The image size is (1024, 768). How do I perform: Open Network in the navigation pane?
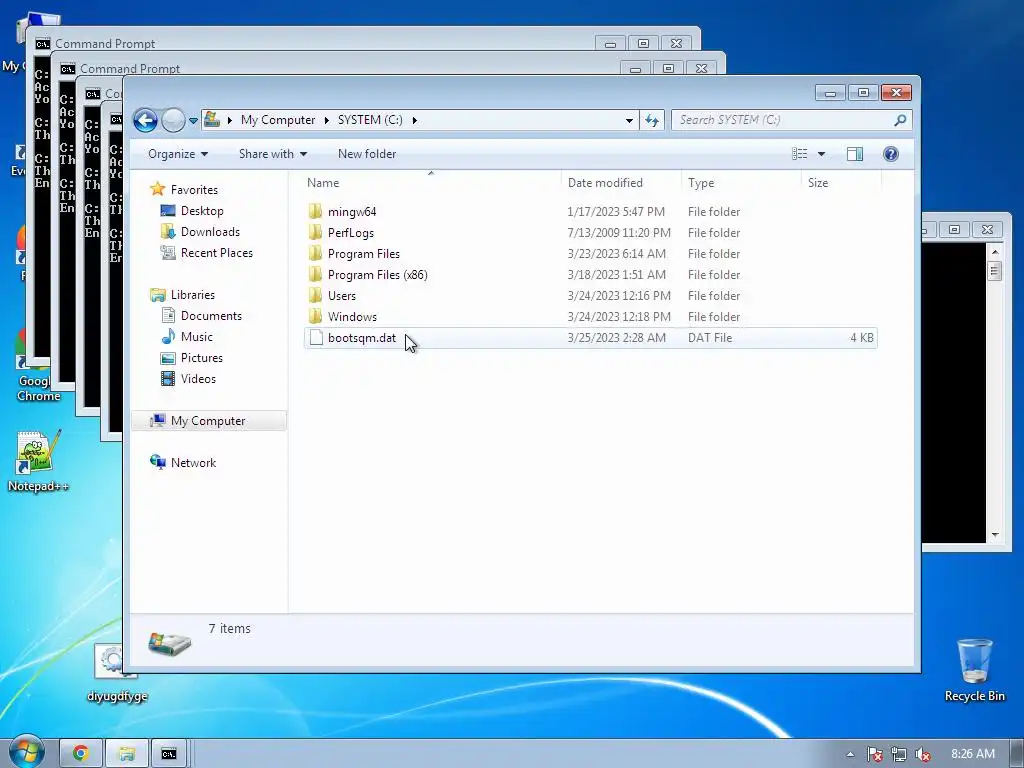point(193,462)
